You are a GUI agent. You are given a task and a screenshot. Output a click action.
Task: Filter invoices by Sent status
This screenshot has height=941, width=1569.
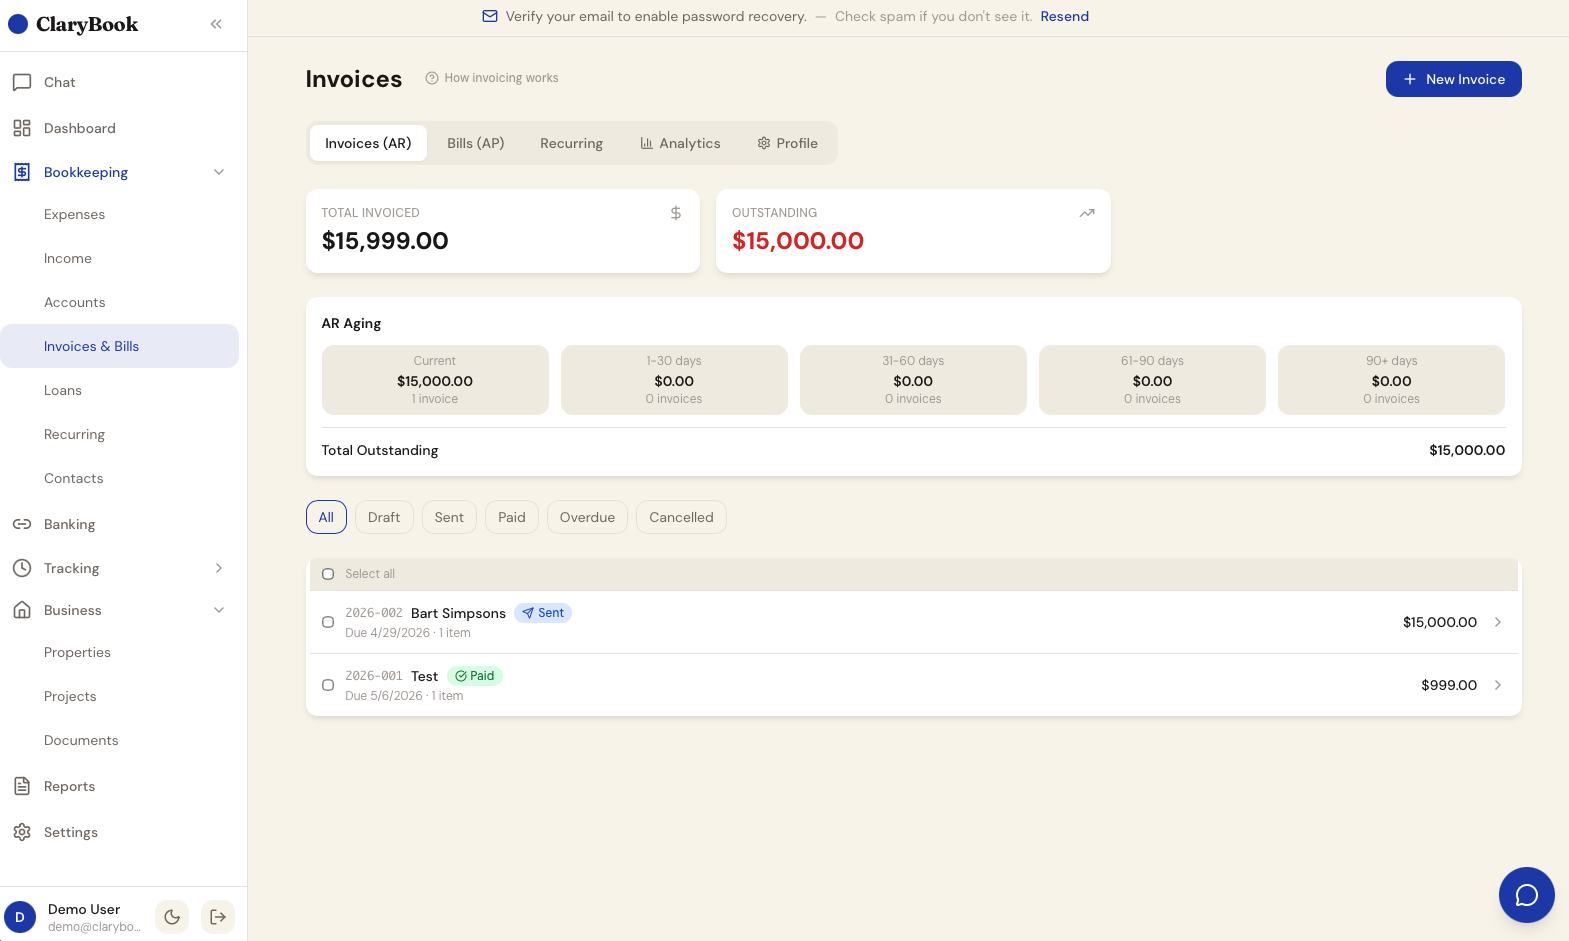pos(449,517)
